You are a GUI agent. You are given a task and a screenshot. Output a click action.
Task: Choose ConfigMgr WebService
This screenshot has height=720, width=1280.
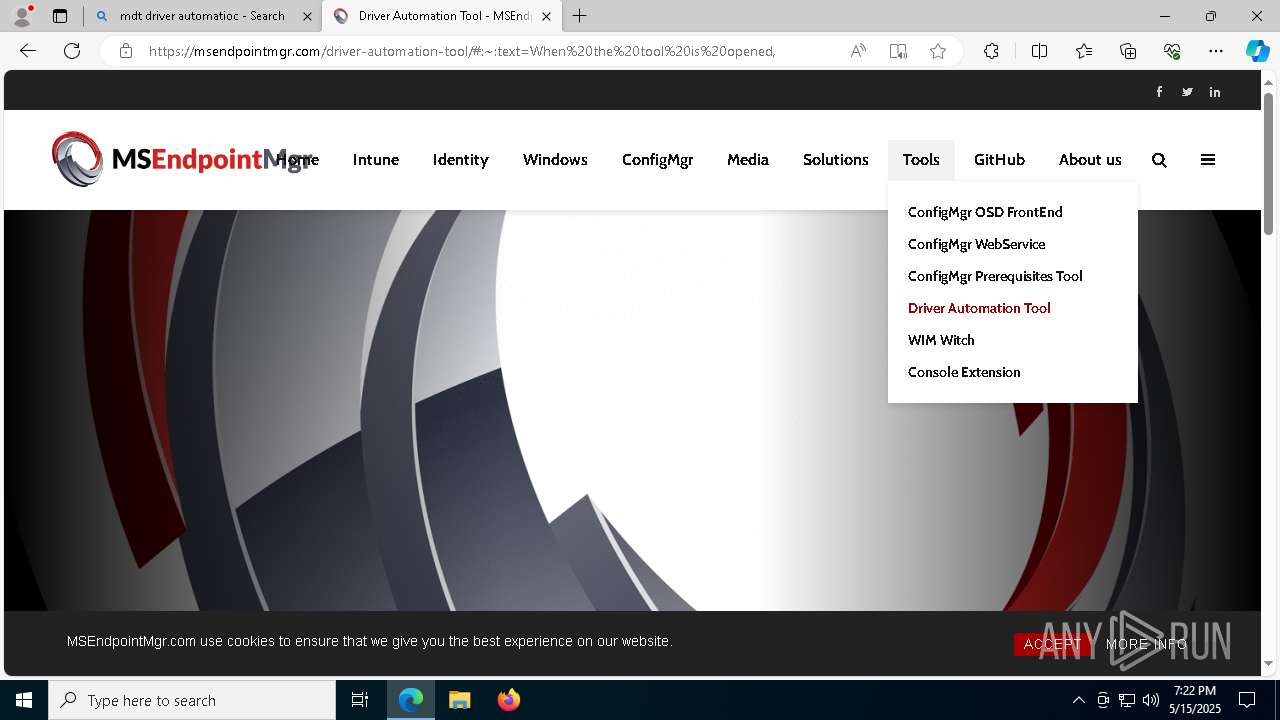point(977,244)
